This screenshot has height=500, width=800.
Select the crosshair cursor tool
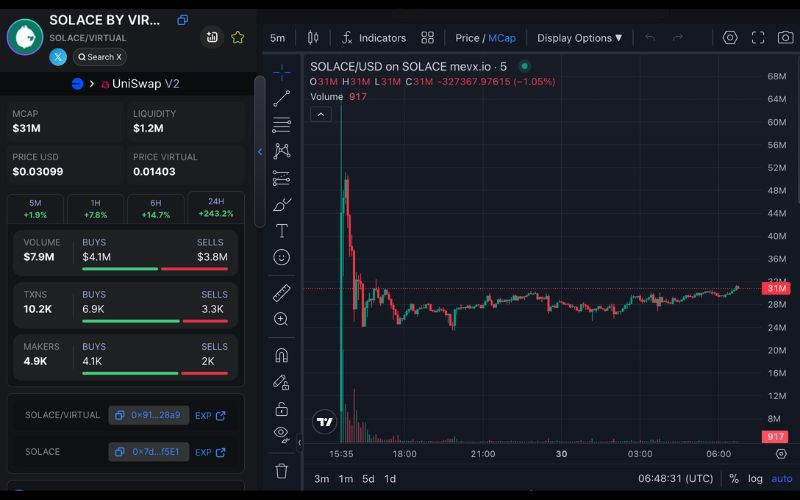tap(282, 73)
